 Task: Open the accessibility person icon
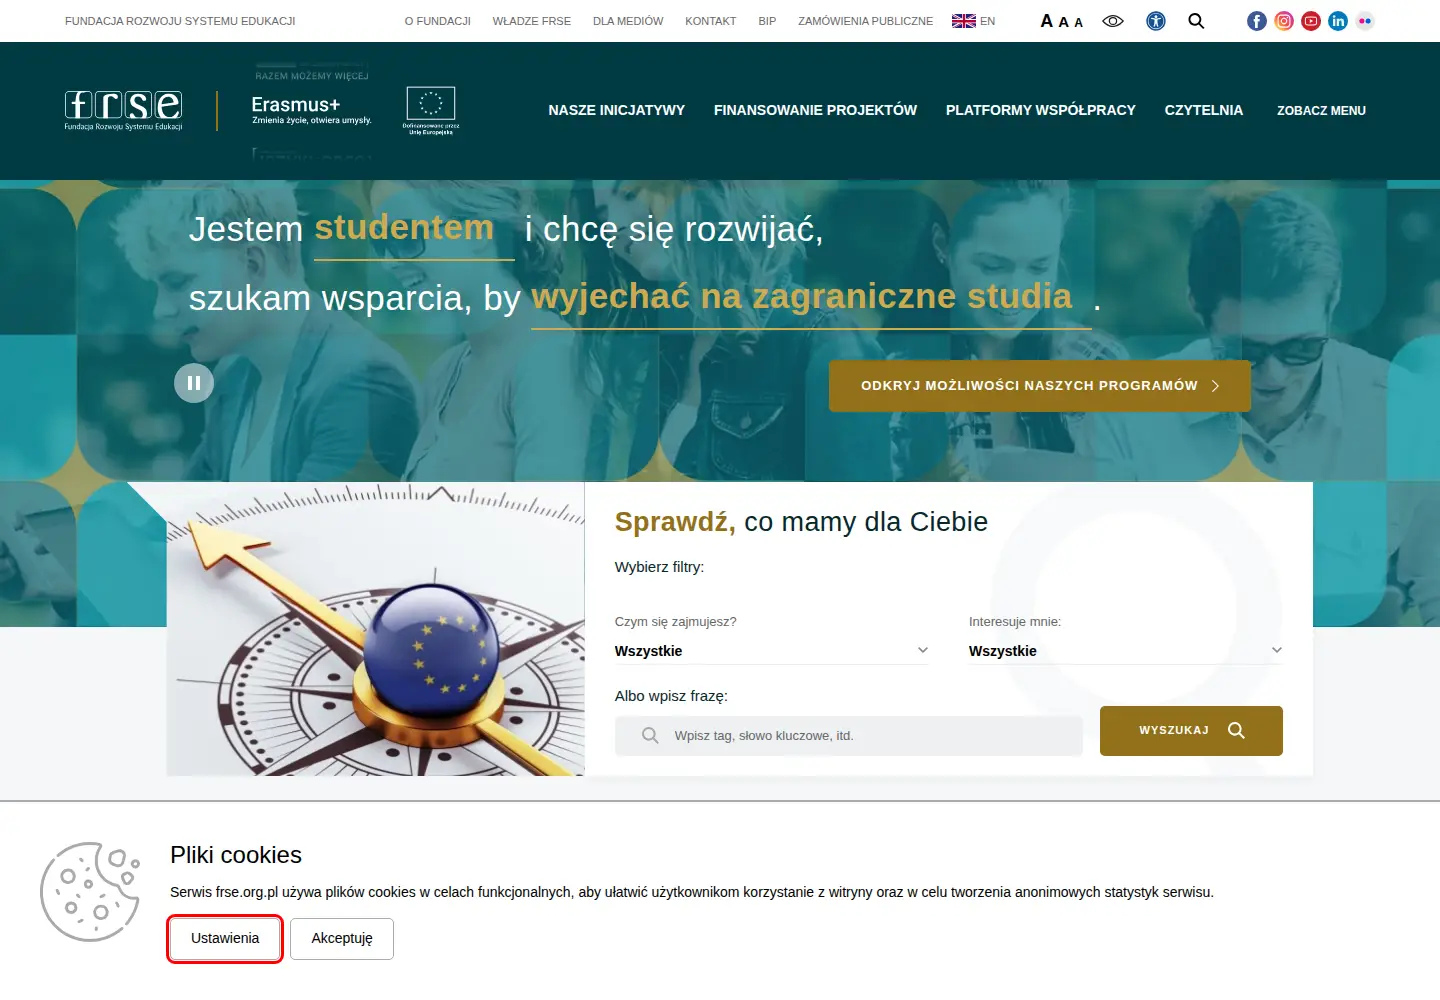click(x=1156, y=21)
